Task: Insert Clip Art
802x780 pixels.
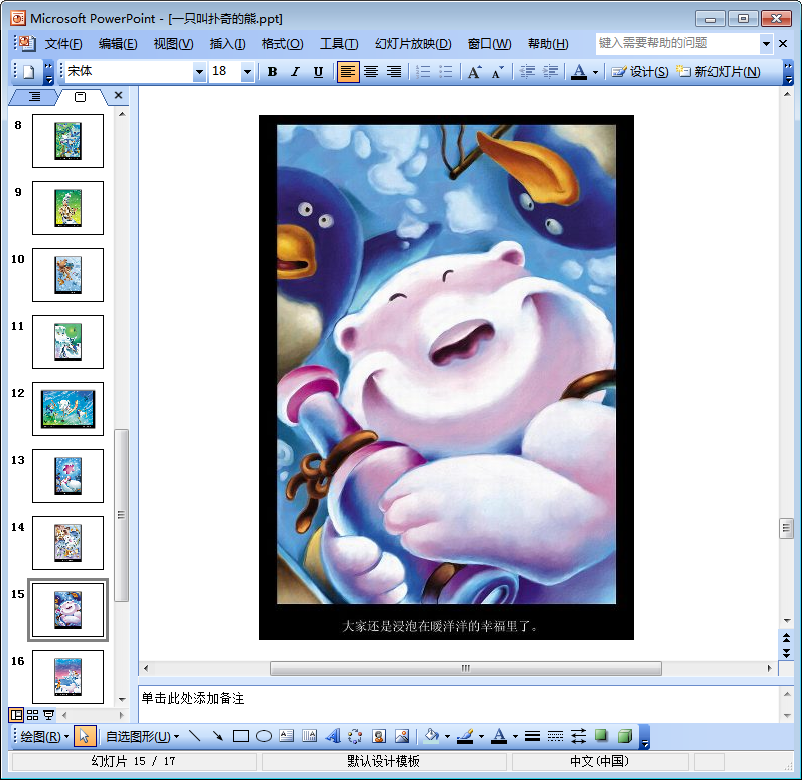Action: pyautogui.click(x=378, y=737)
